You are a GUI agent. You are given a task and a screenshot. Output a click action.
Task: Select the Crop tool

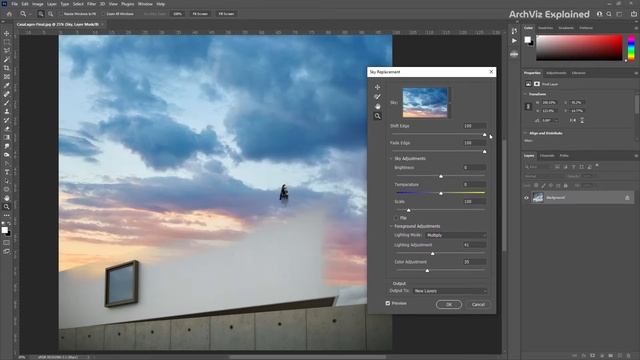coord(7,68)
